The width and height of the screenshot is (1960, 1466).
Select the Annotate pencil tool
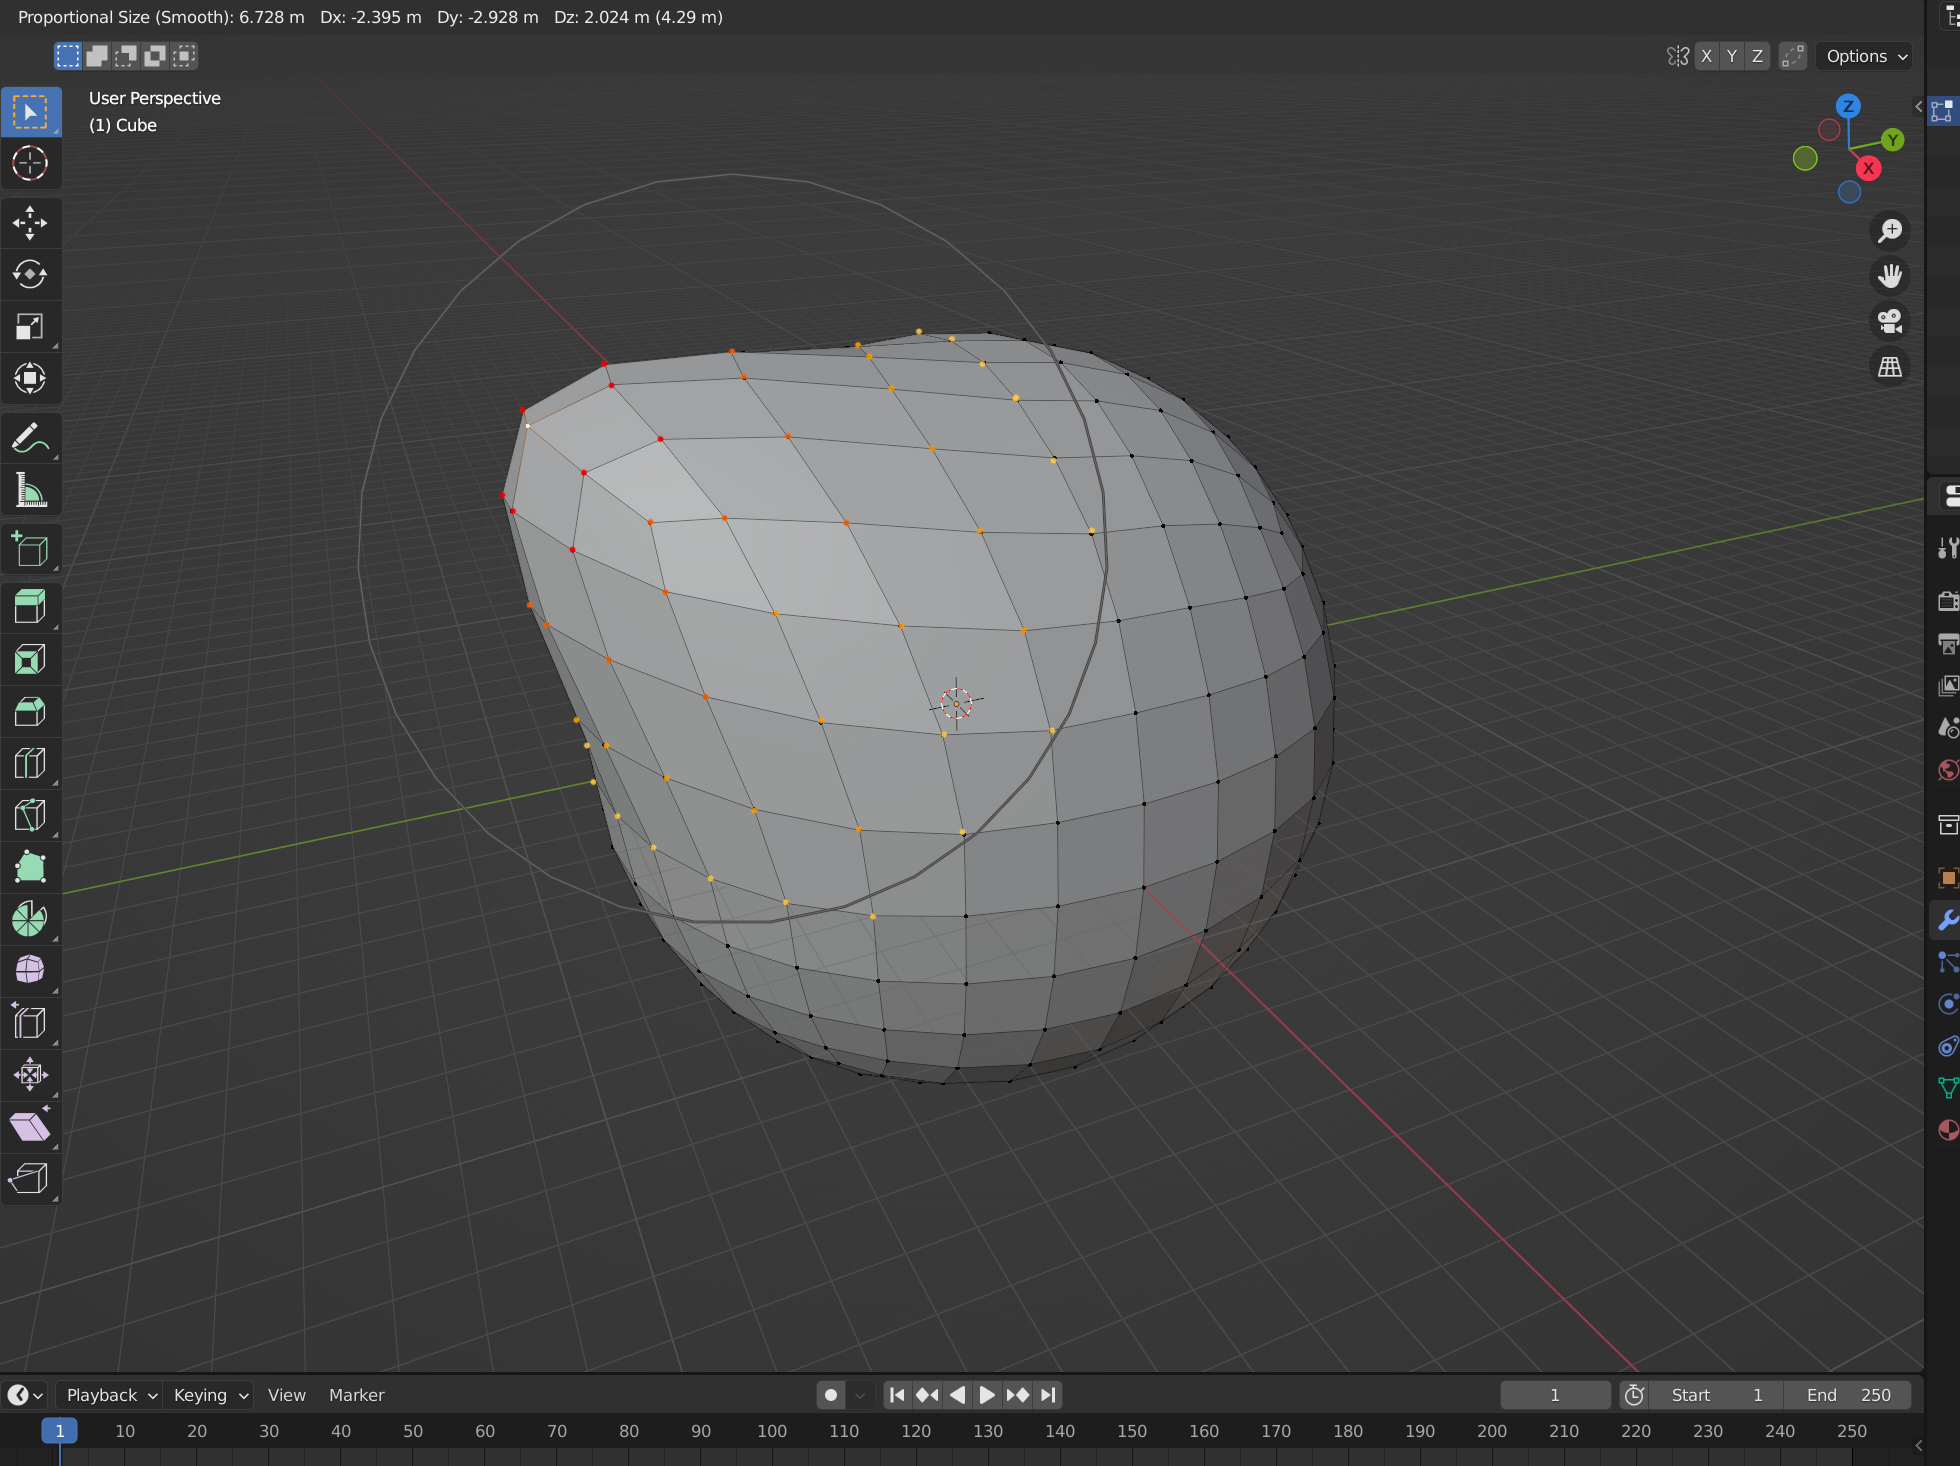tap(30, 438)
